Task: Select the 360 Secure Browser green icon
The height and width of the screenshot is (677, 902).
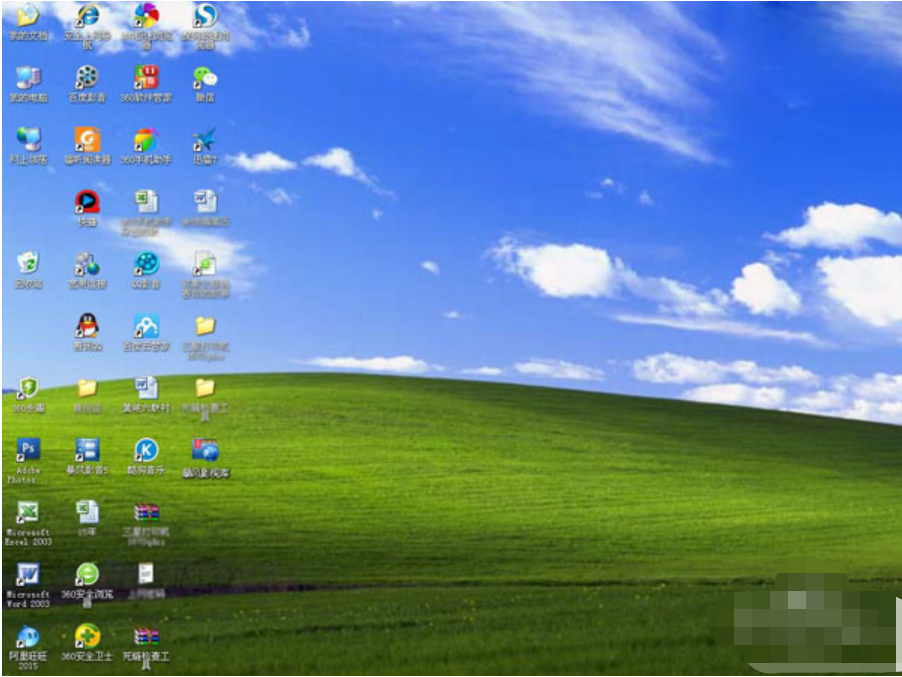Action: (x=87, y=575)
